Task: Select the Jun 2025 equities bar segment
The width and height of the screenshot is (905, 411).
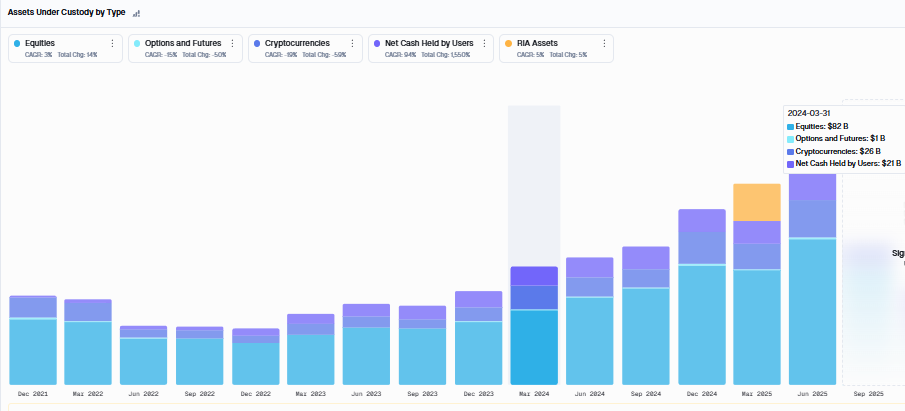Action: (x=812, y=312)
